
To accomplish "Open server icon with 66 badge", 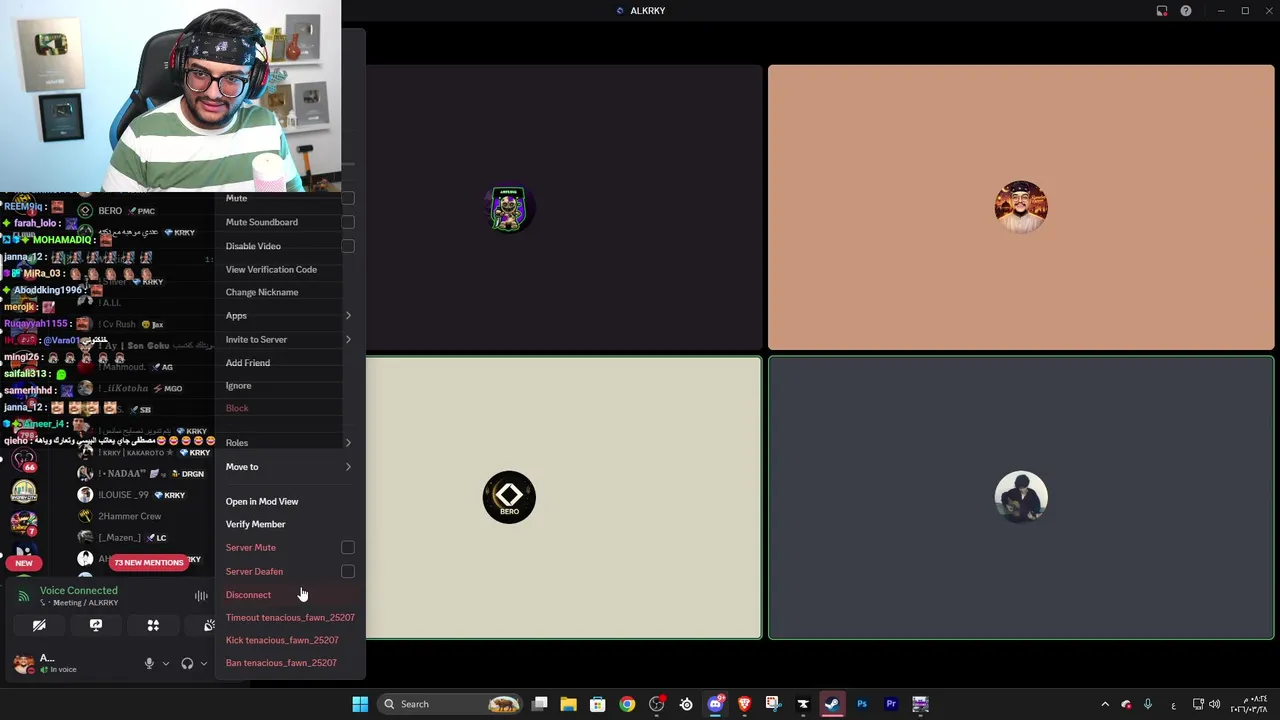I will 24,460.
